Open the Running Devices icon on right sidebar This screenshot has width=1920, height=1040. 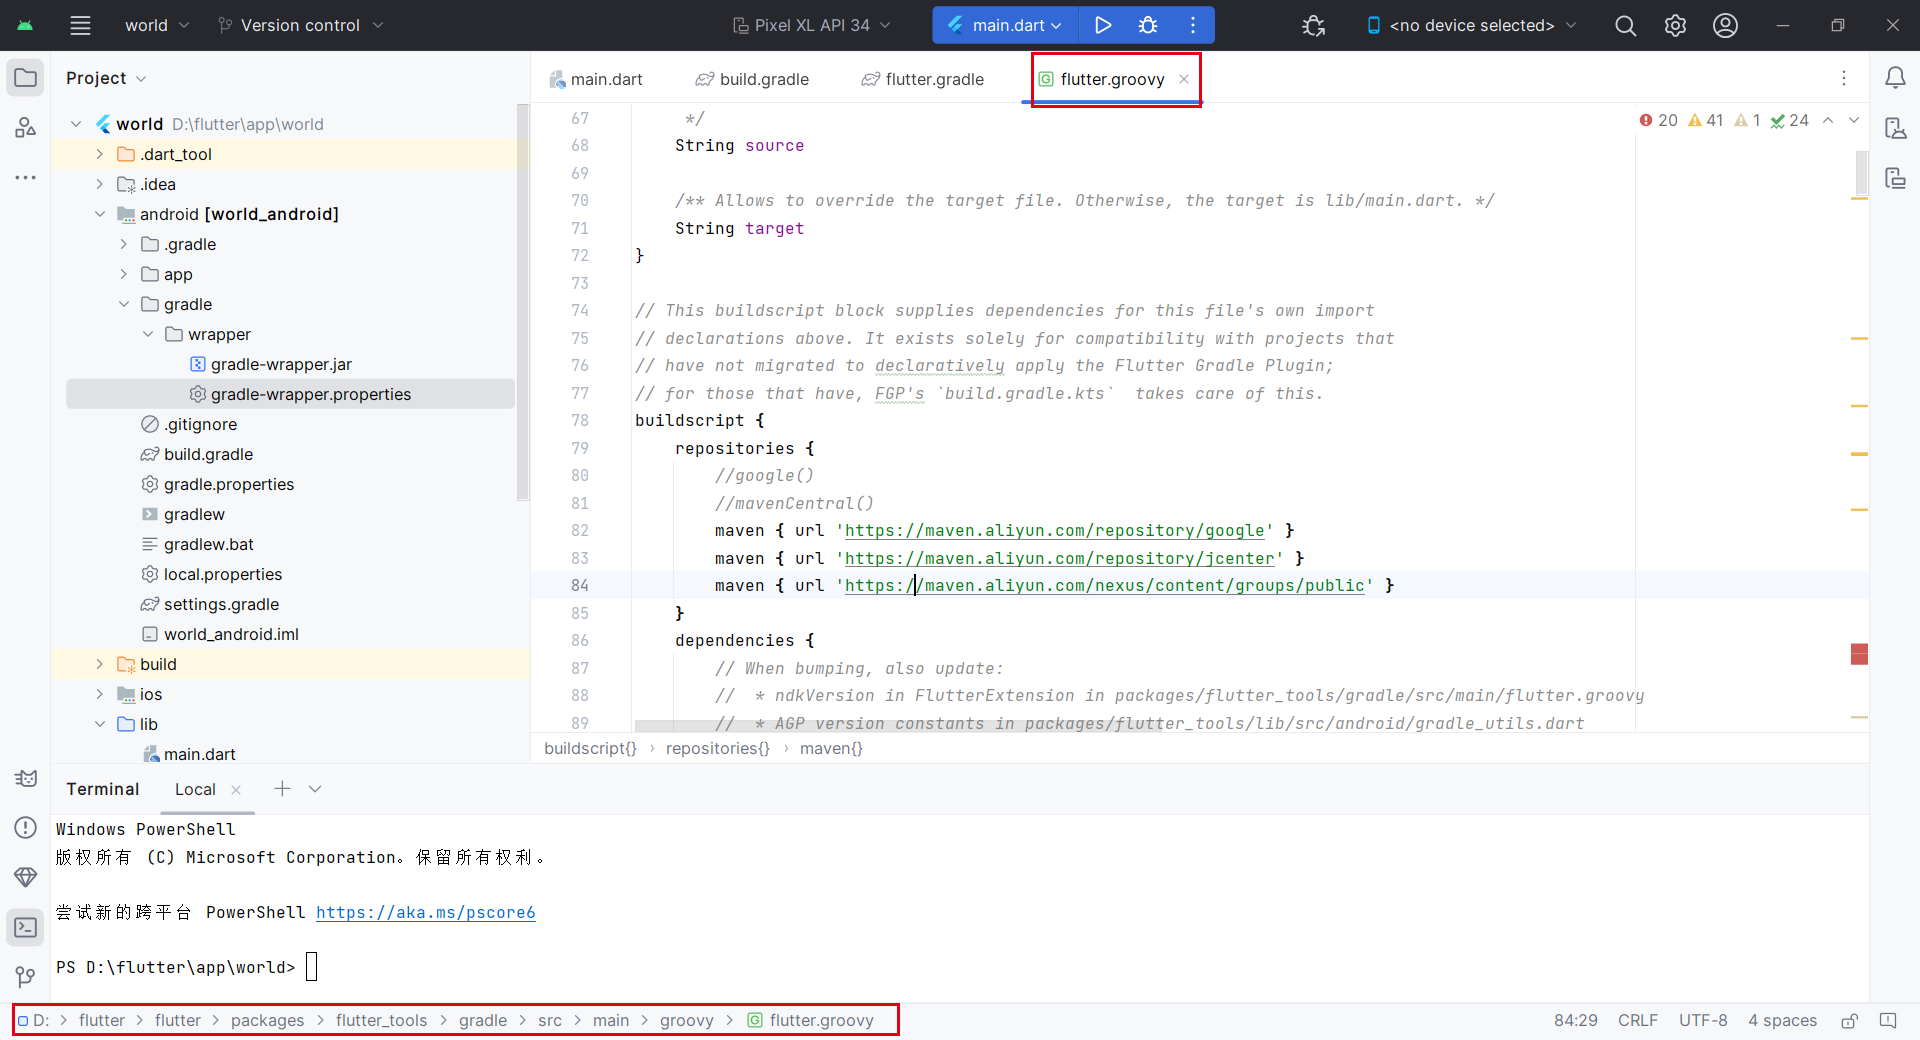(x=1895, y=178)
